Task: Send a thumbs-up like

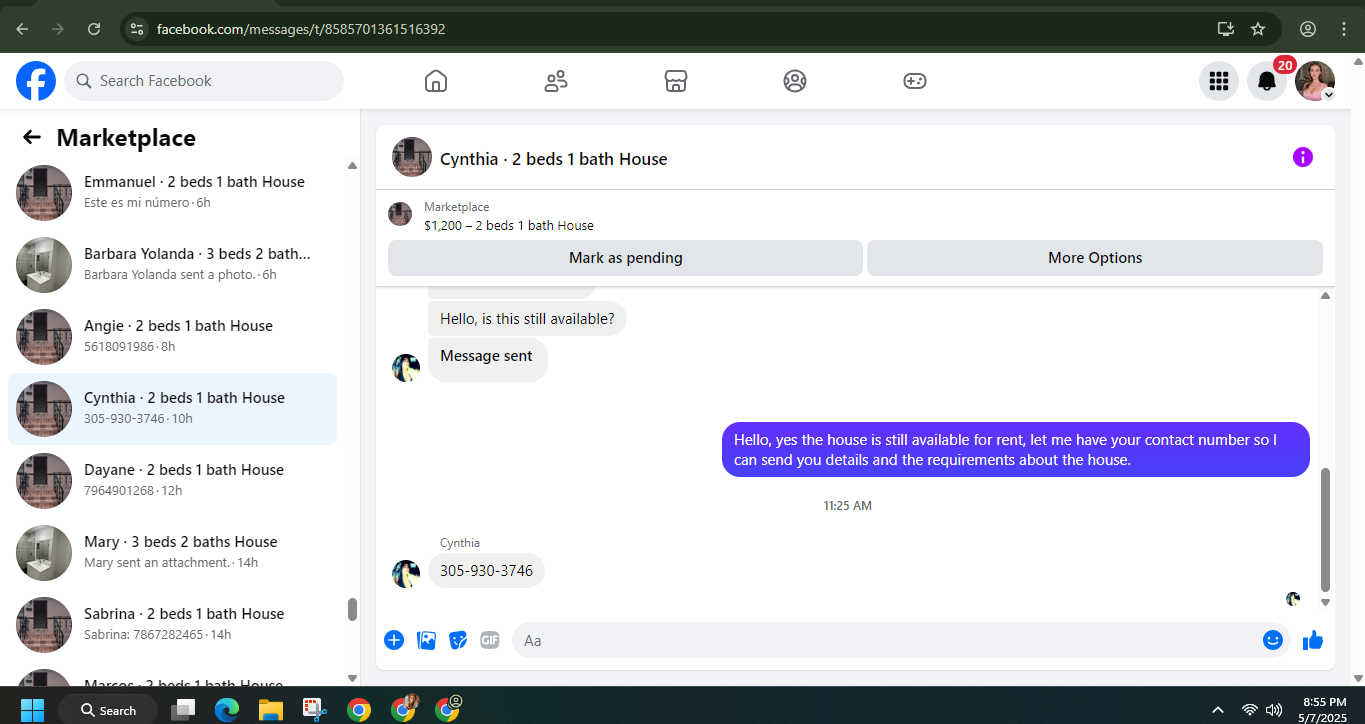Action: point(1313,640)
